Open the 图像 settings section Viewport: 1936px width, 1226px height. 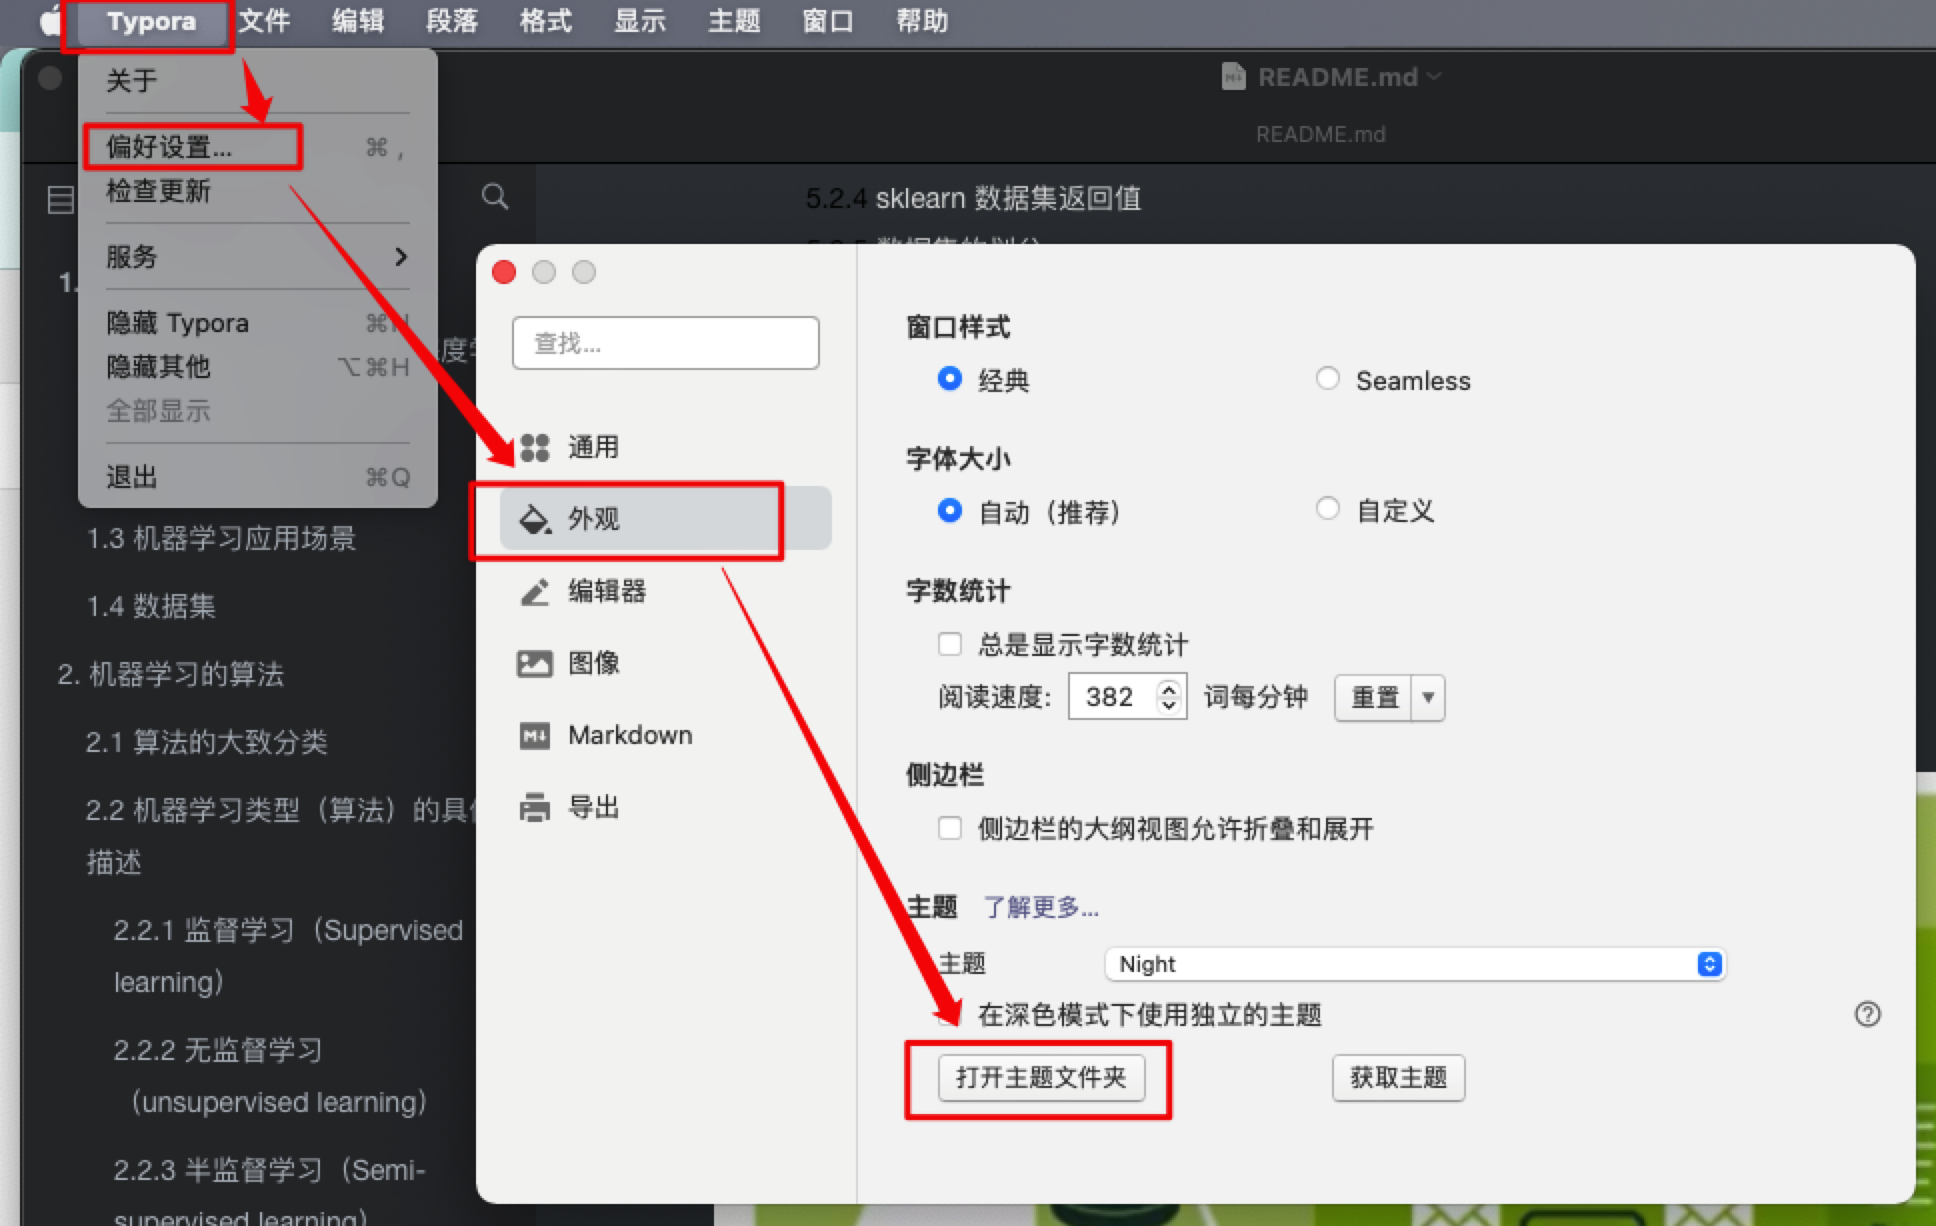[x=593, y=663]
